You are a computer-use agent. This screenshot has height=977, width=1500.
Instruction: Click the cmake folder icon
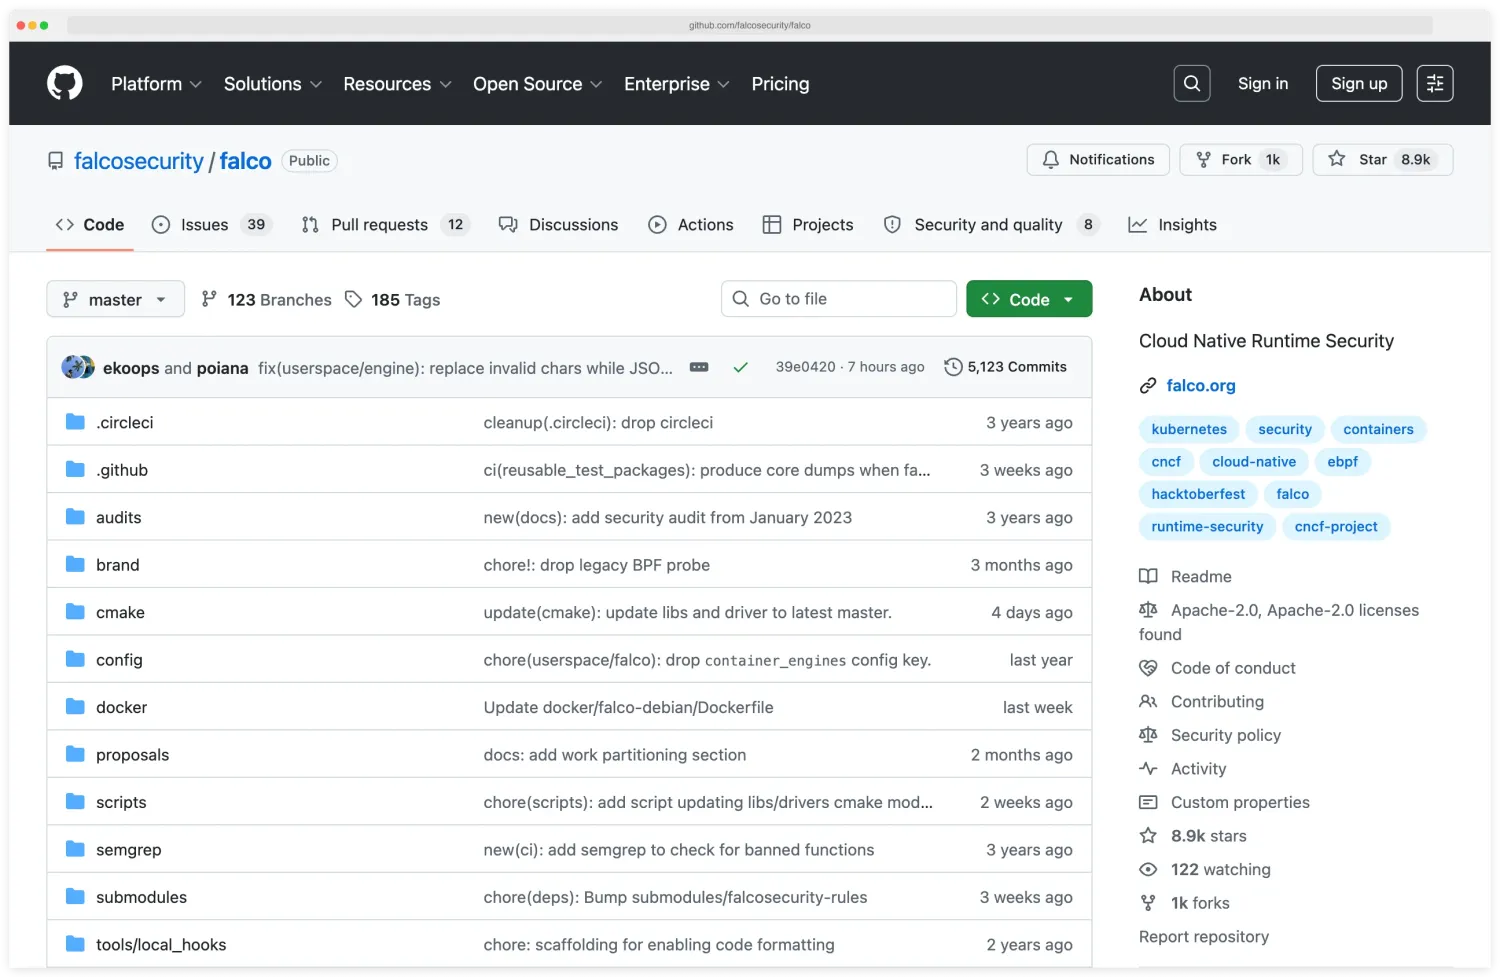[x=75, y=612]
